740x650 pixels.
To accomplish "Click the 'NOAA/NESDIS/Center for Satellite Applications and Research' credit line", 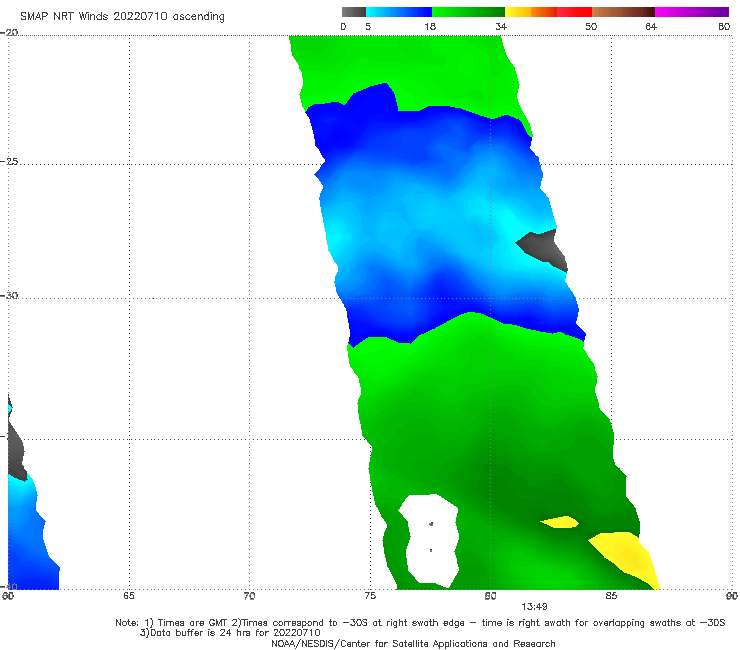I will coord(413,644).
